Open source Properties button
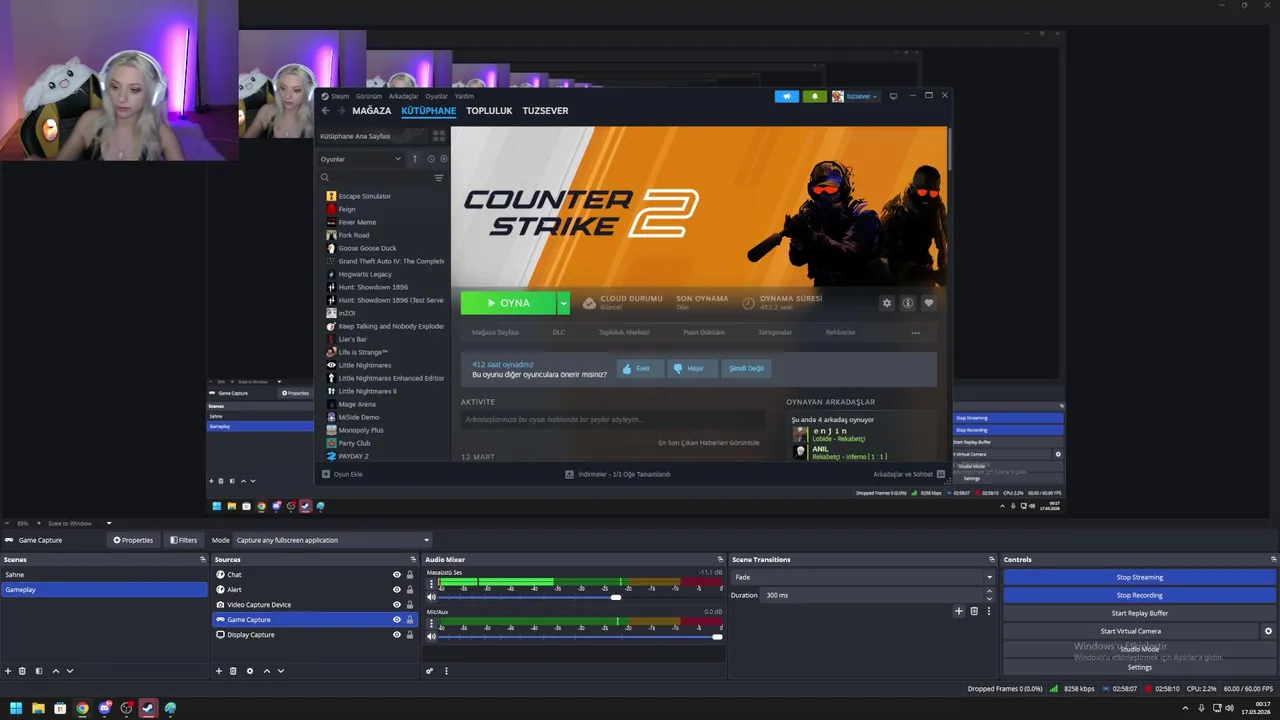1280x720 pixels. 133,540
